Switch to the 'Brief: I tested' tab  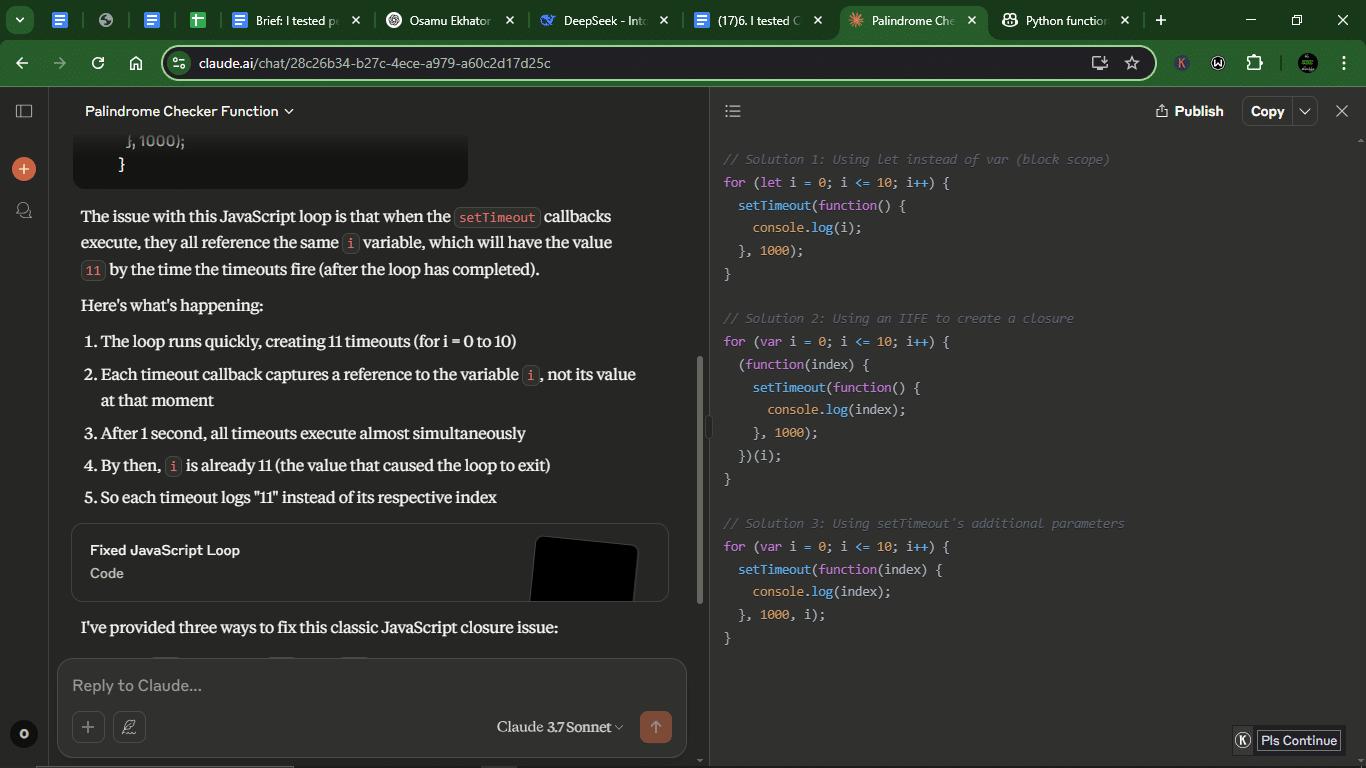[297, 20]
